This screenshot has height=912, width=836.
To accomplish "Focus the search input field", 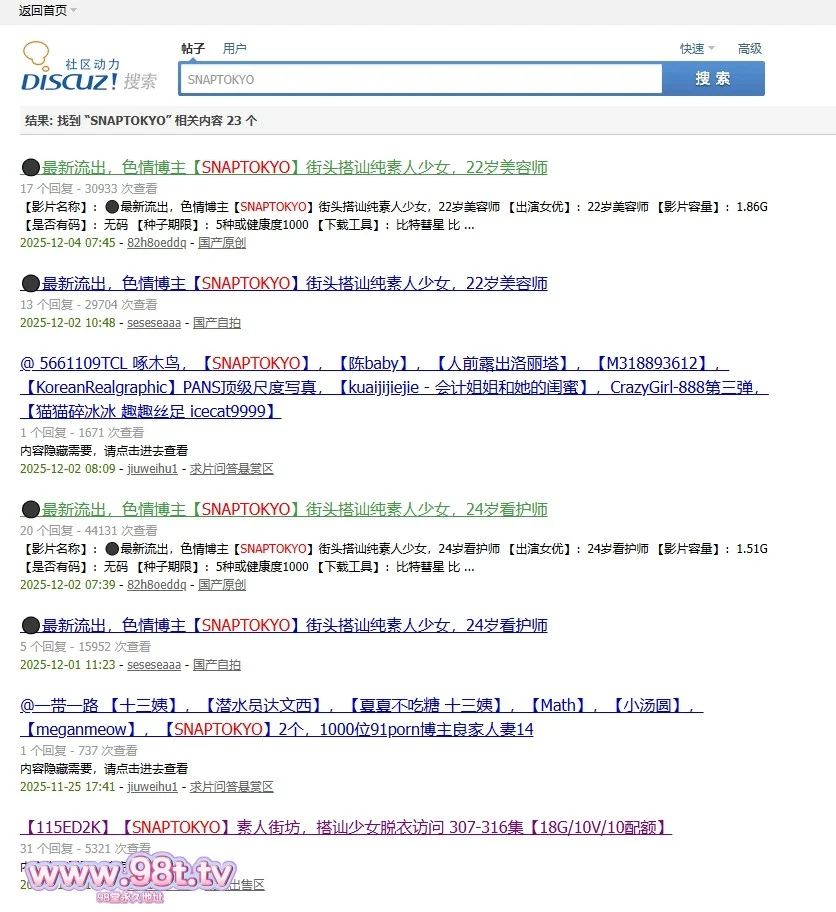I will point(420,79).
